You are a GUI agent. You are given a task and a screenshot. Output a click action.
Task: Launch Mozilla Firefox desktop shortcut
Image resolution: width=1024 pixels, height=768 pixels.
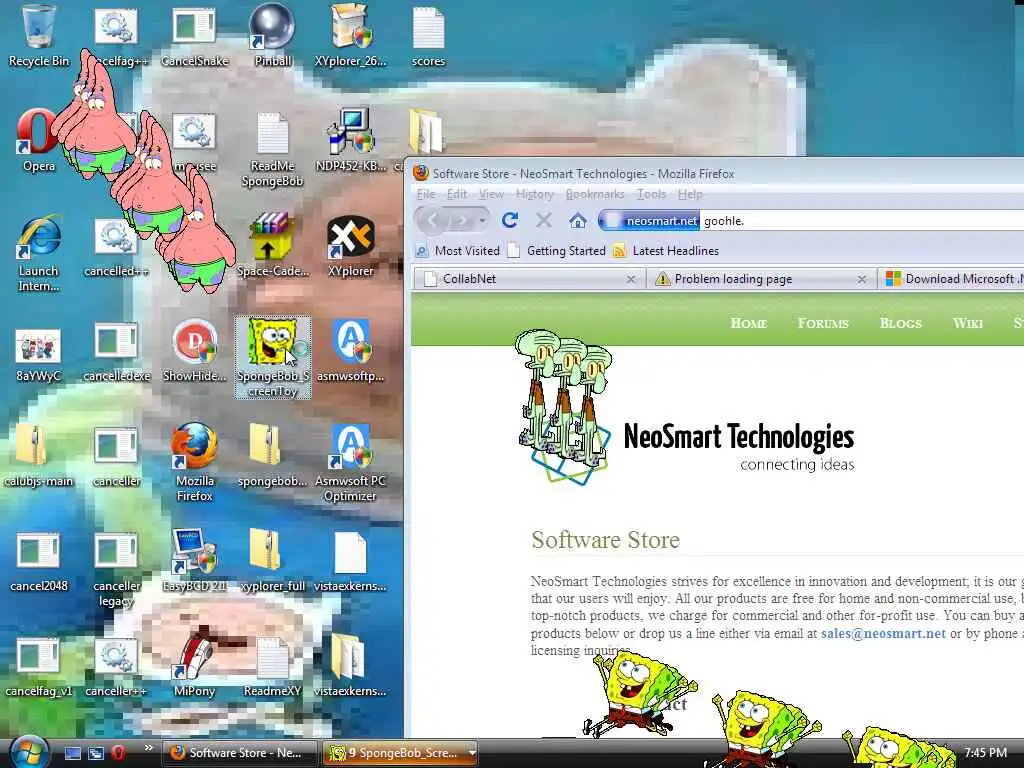[195, 462]
